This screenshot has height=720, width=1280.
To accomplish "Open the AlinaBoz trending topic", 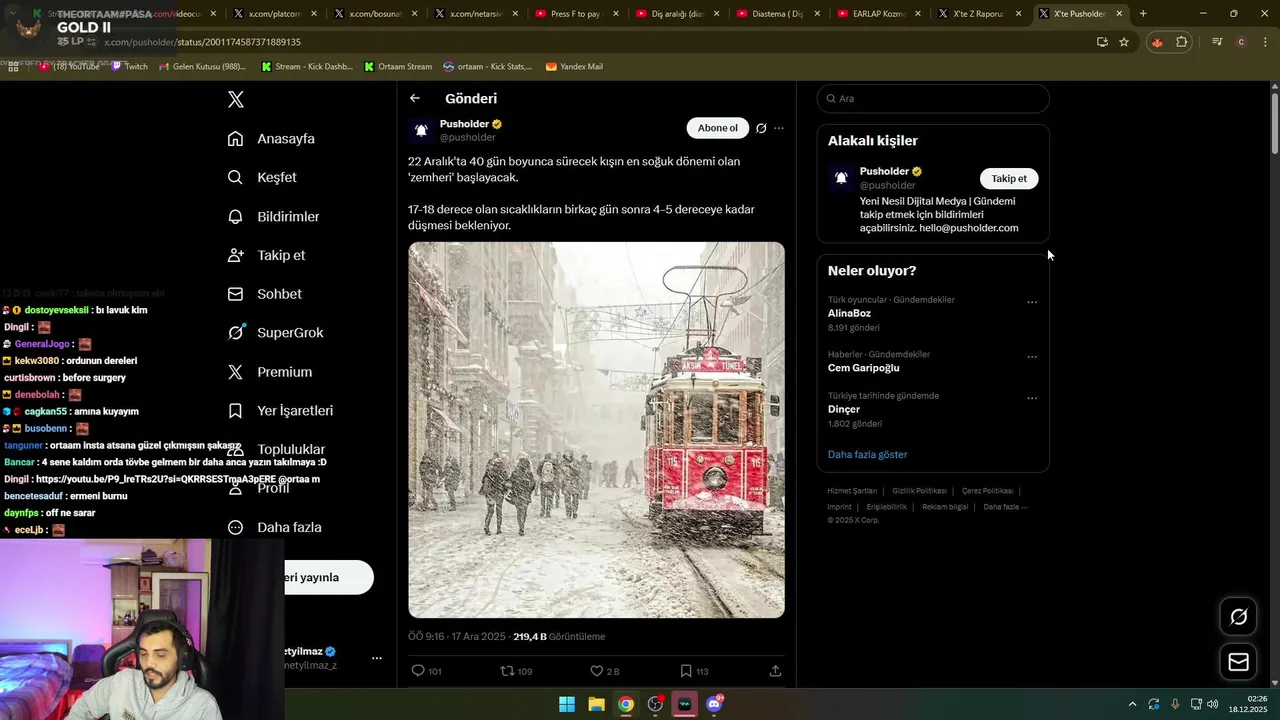I will coord(849,314).
